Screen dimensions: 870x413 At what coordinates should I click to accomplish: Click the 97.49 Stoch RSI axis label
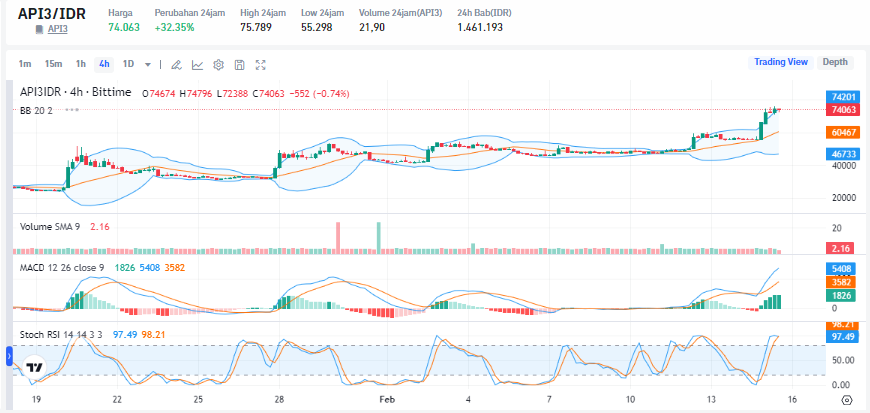click(x=840, y=337)
